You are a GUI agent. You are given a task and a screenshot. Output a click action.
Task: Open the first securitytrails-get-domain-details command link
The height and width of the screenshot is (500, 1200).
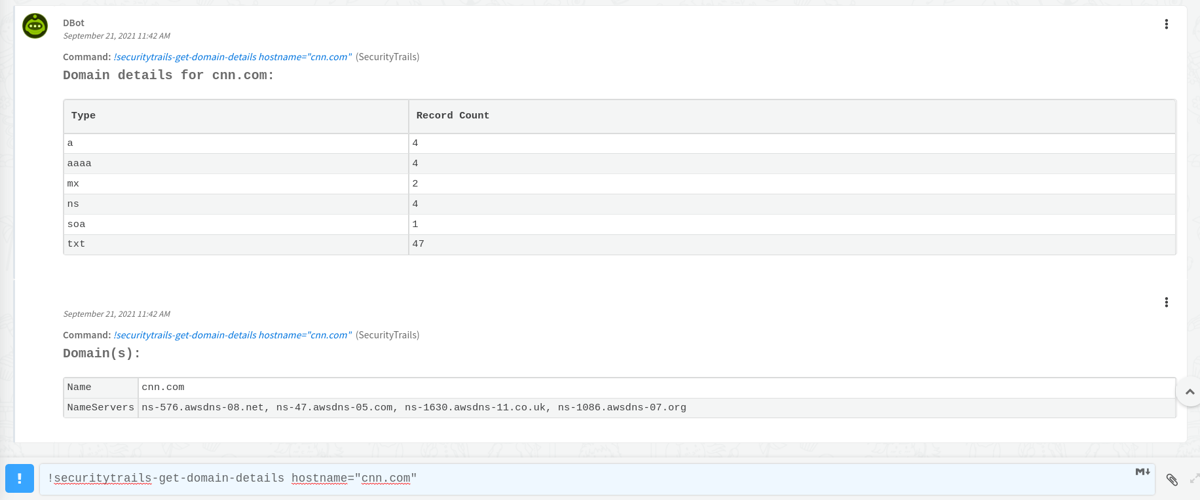pos(233,57)
